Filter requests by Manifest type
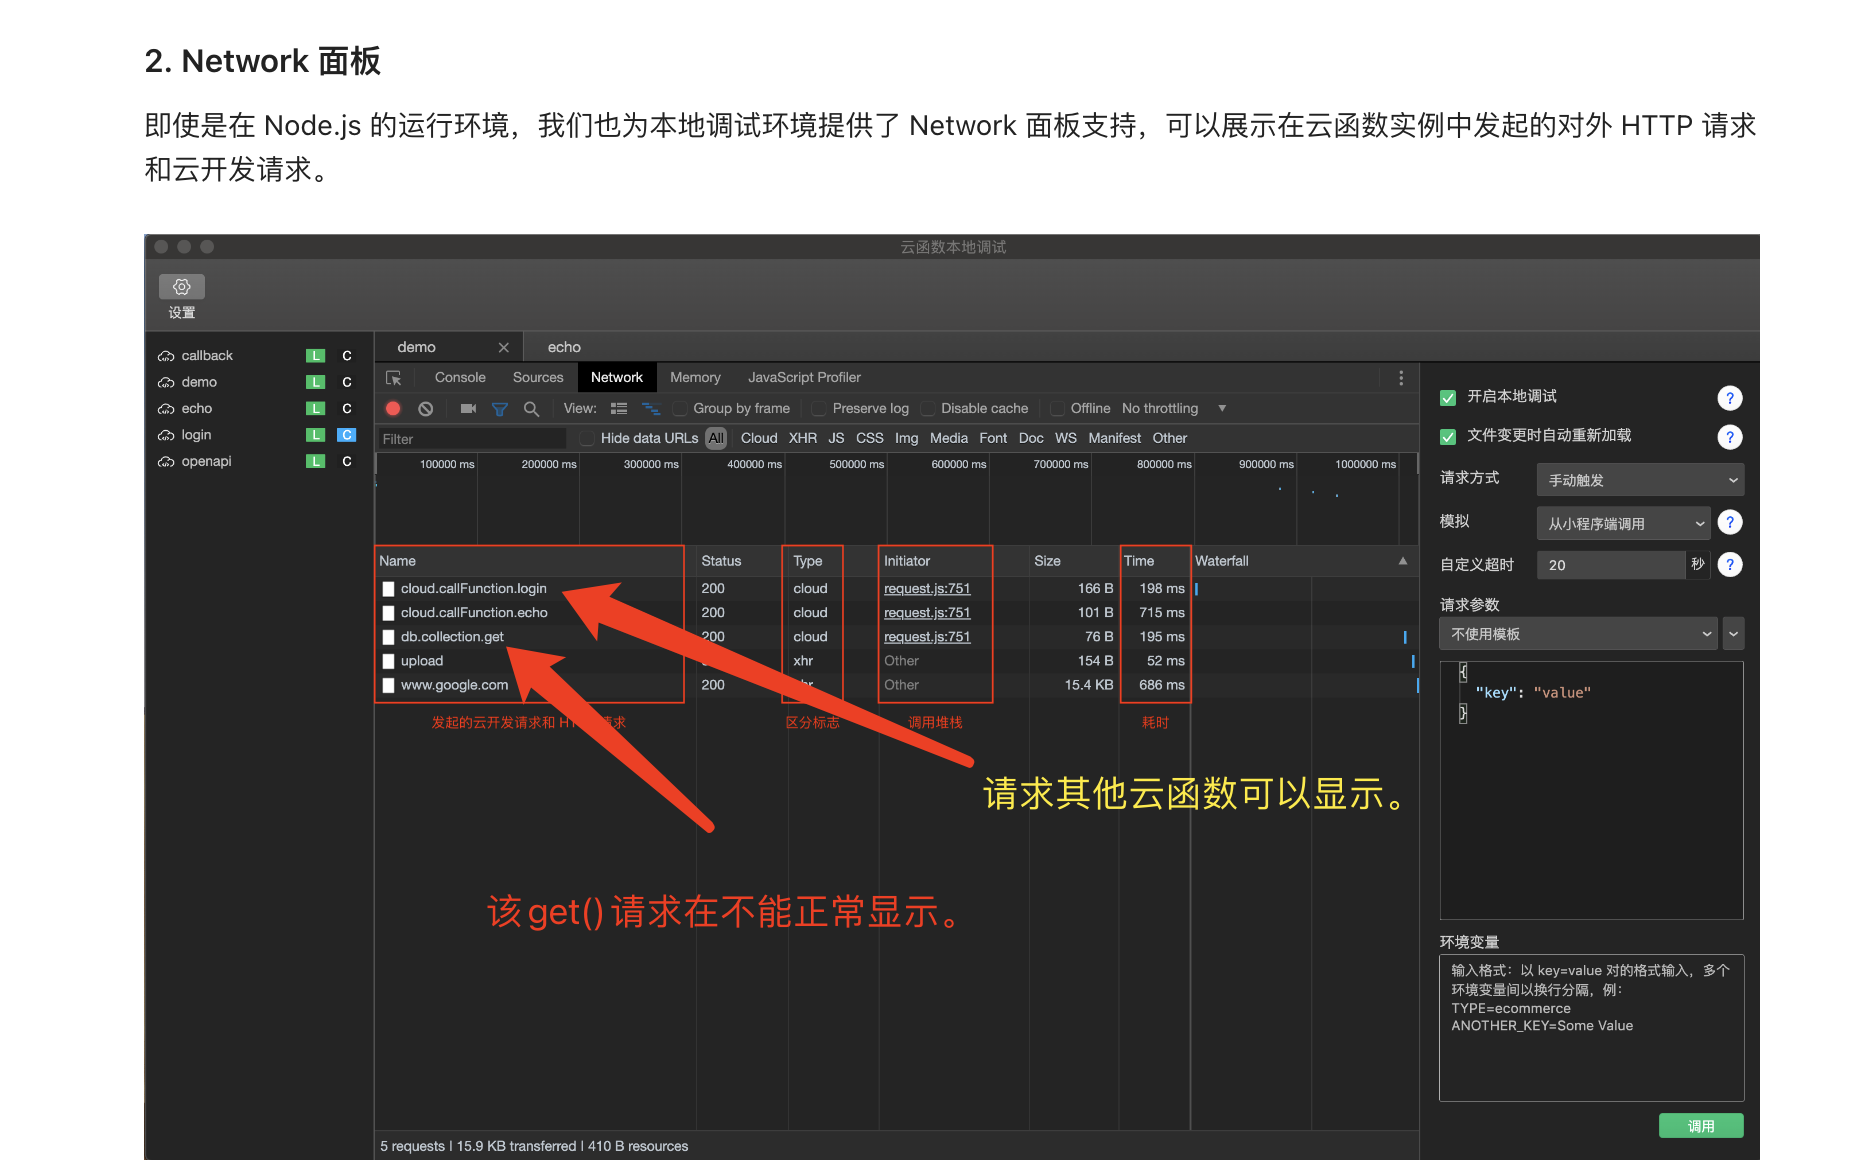This screenshot has width=1864, height=1176. [x=1114, y=438]
